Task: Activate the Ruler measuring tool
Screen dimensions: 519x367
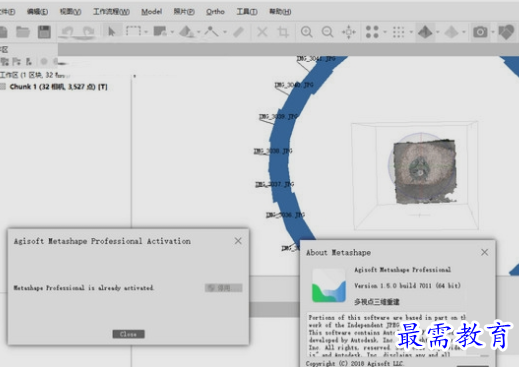Action: [x=239, y=32]
